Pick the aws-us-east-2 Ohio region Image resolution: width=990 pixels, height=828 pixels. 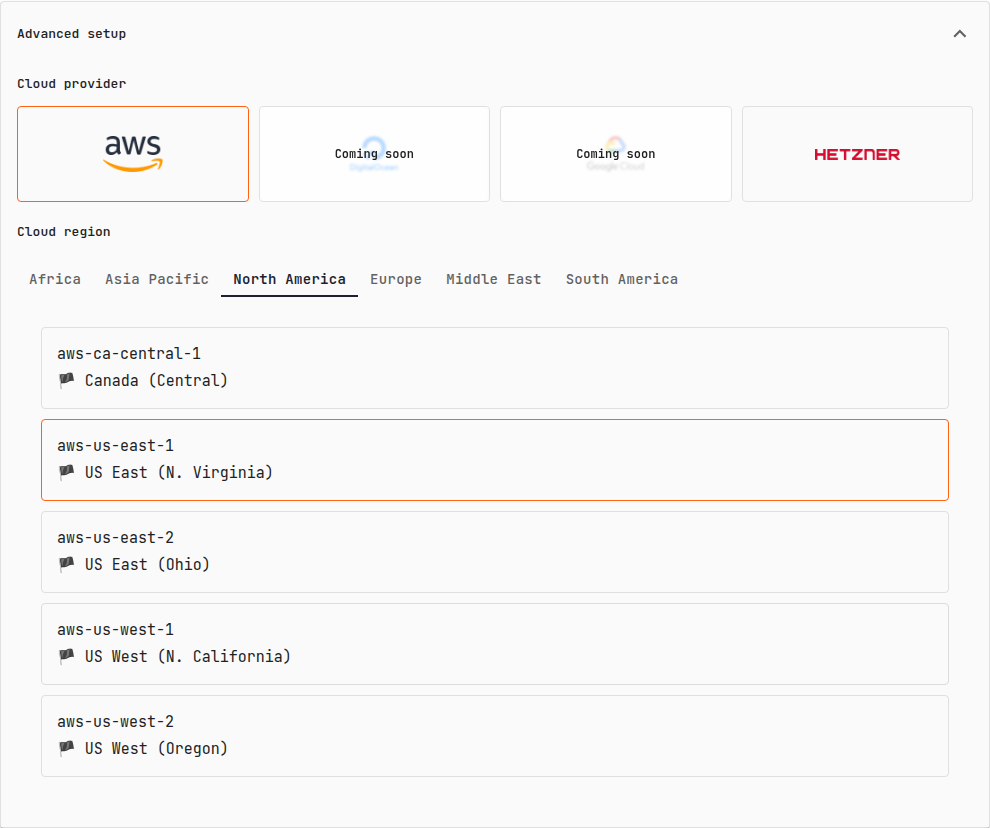(x=495, y=552)
